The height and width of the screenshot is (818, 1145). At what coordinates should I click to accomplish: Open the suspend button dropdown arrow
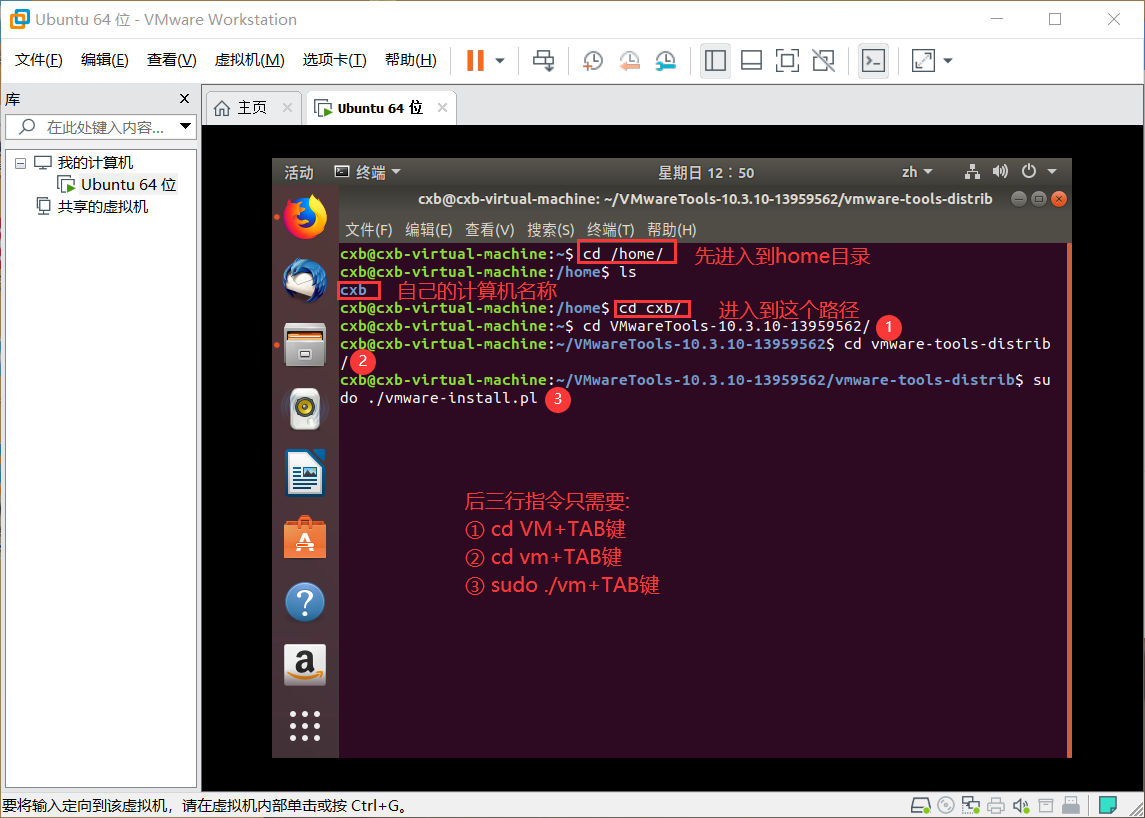tap(497, 61)
